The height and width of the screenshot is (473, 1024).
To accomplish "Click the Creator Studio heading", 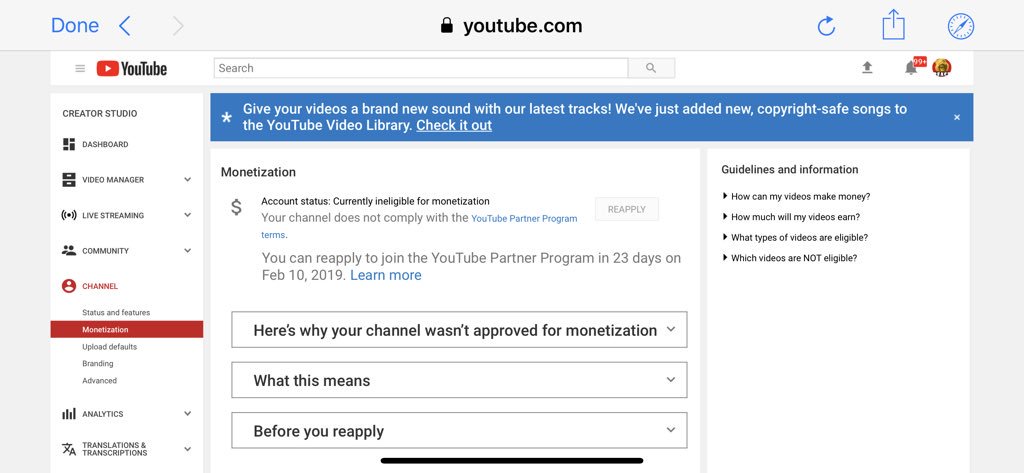I will click(100, 114).
